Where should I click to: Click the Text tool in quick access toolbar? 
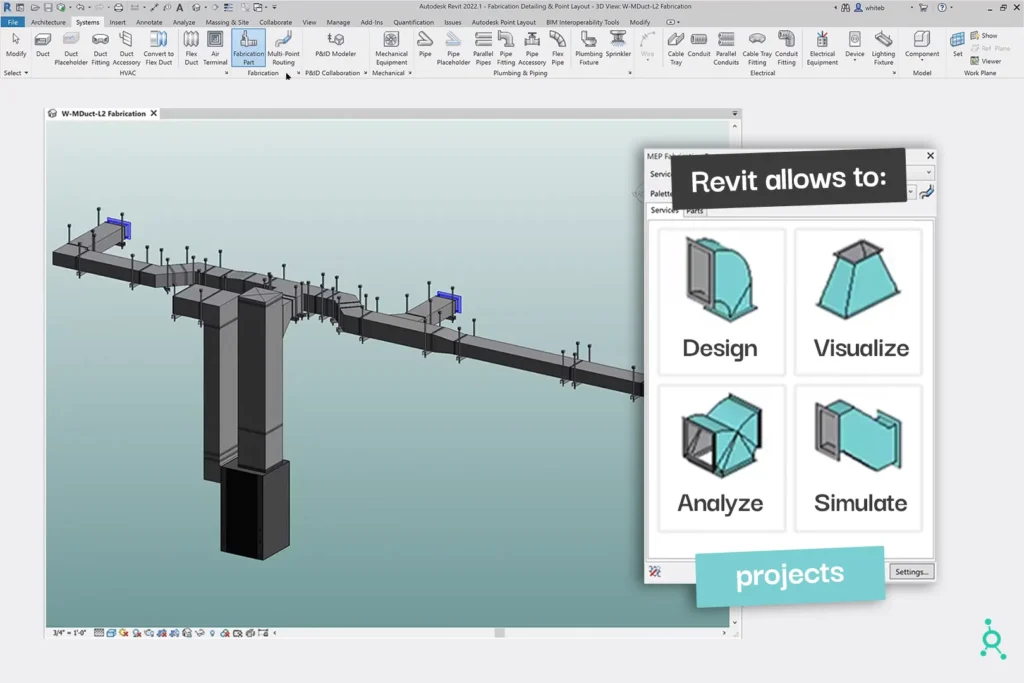pos(180,7)
